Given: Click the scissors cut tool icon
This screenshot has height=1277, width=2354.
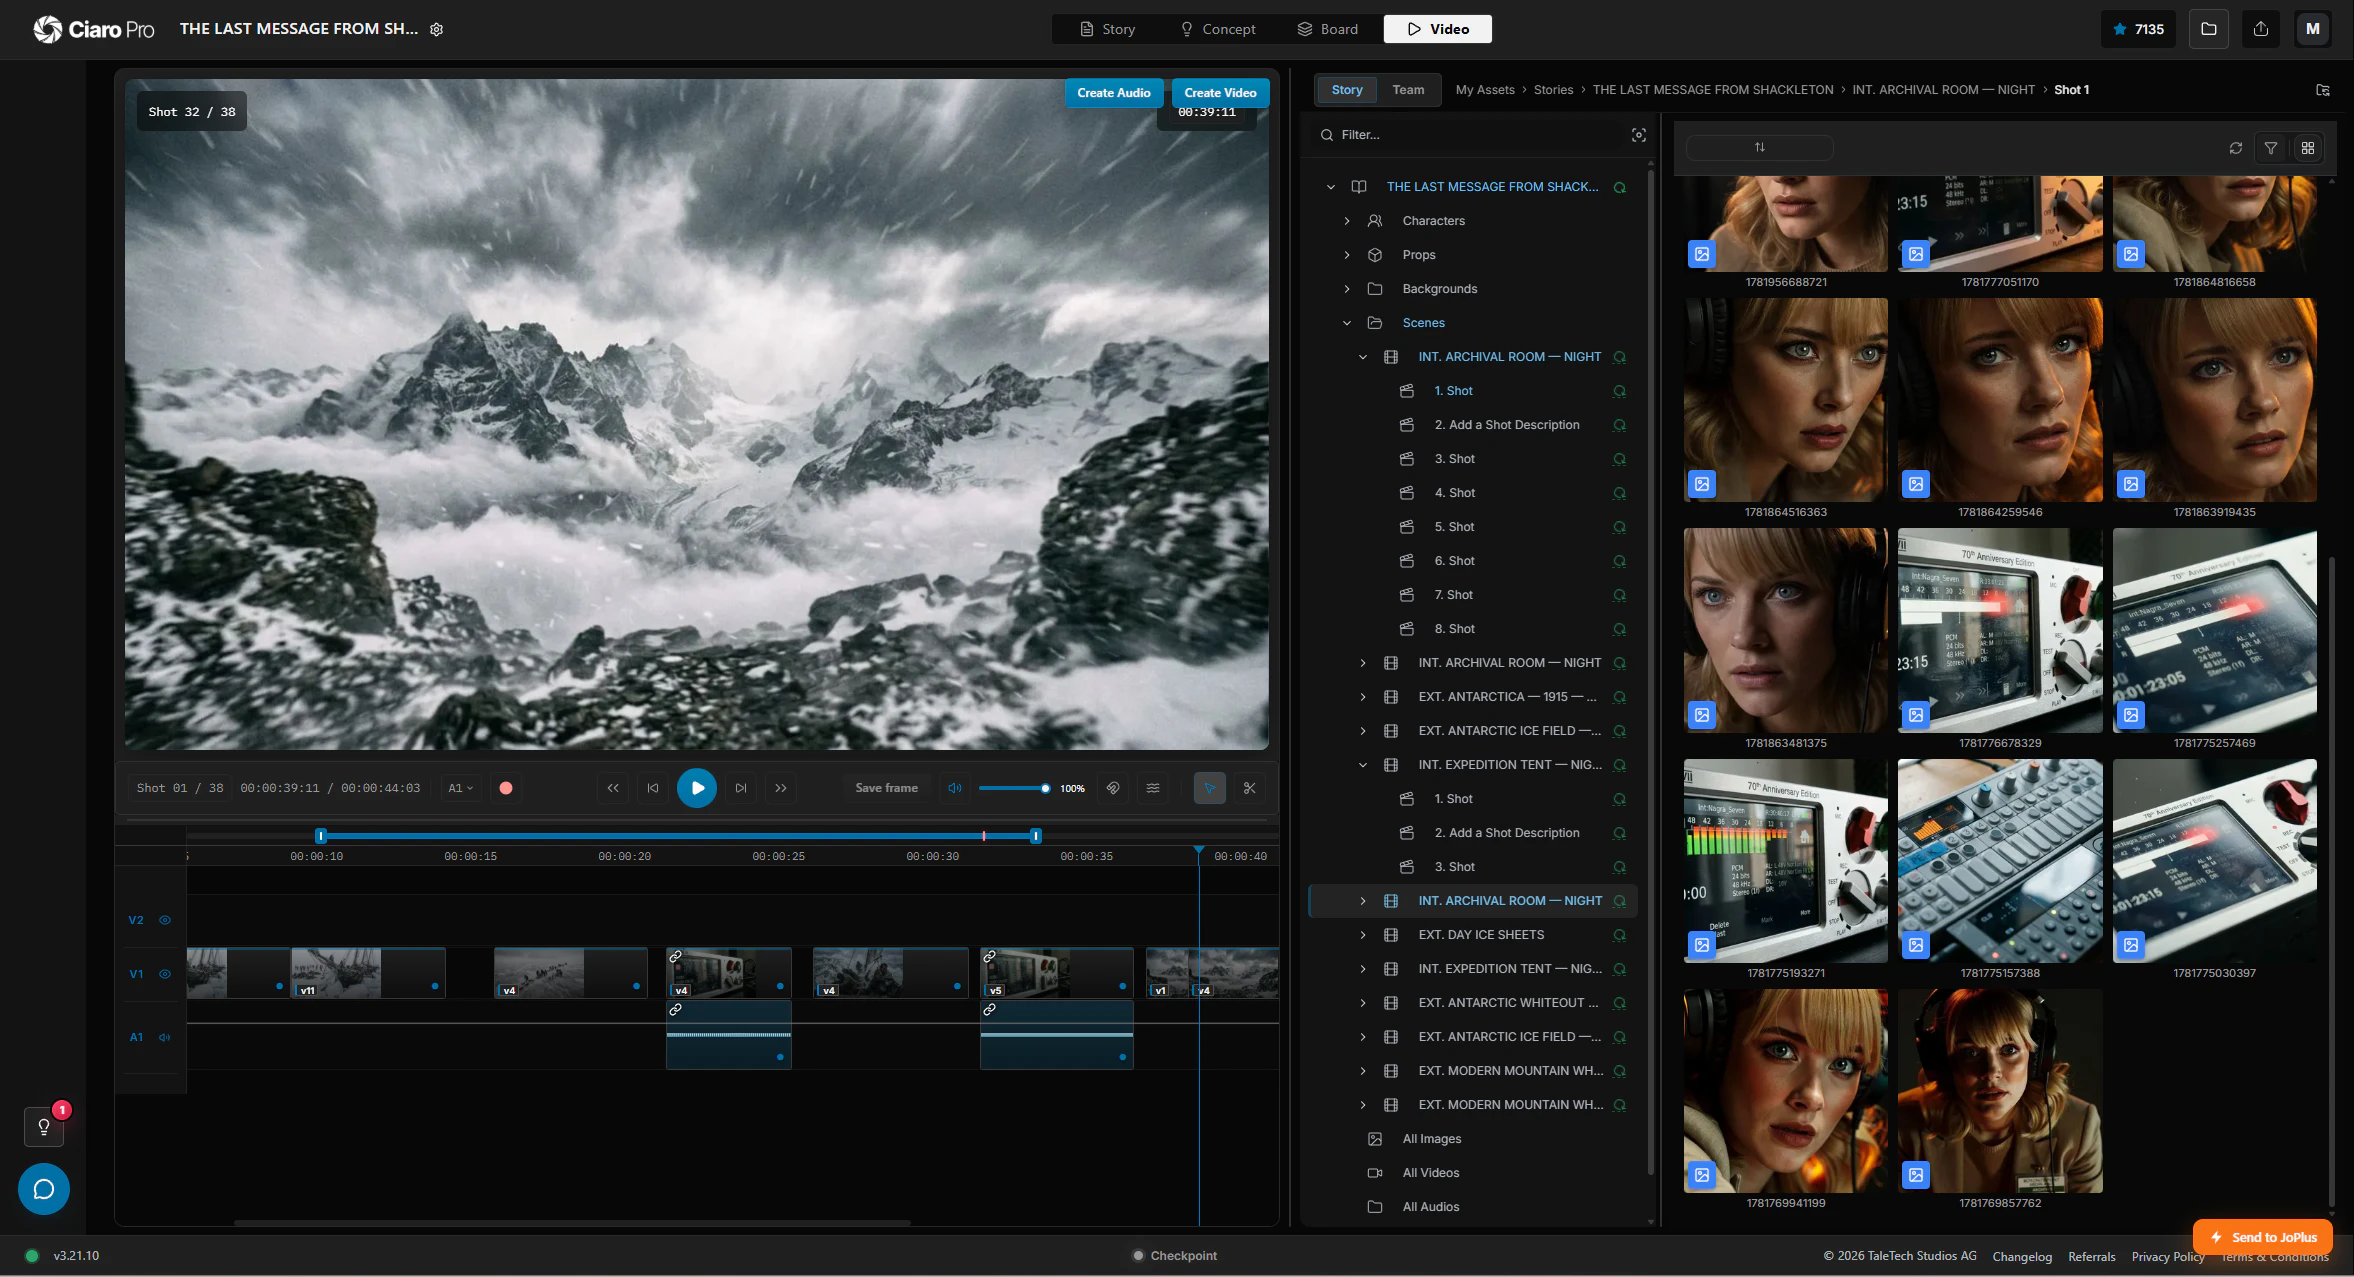Looking at the screenshot, I should pyautogui.click(x=1249, y=788).
